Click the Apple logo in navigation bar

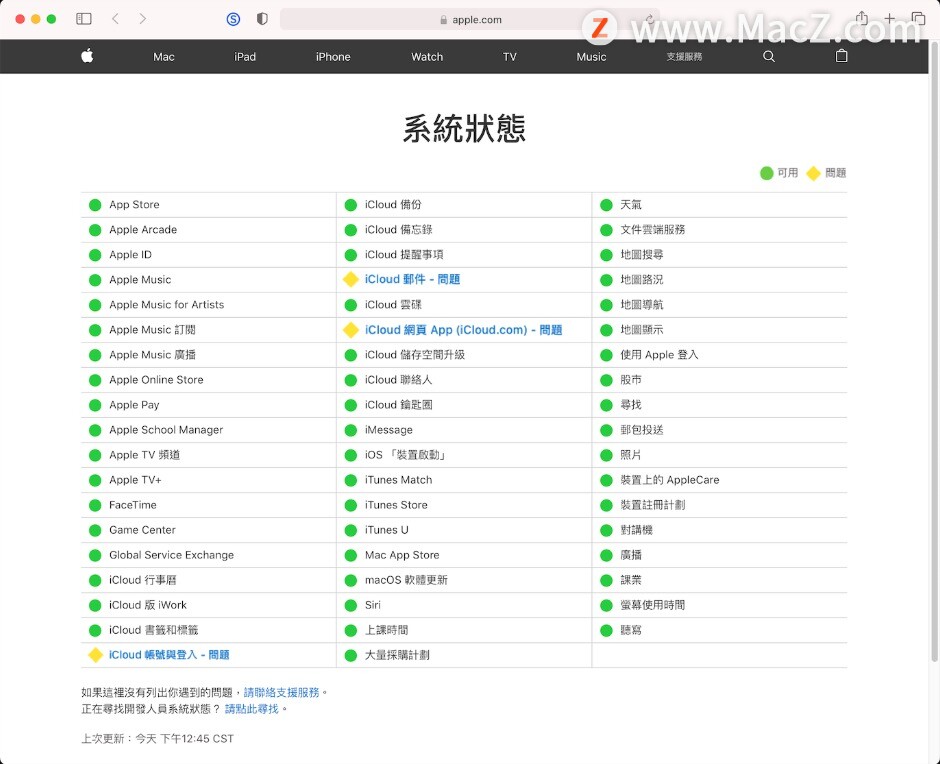(87, 57)
